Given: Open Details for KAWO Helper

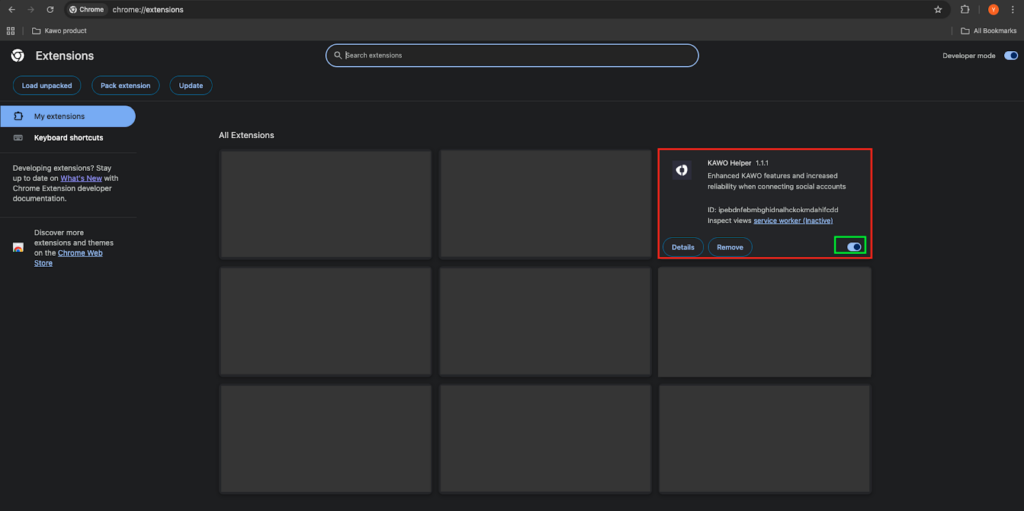Looking at the screenshot, I should point(683,246).
